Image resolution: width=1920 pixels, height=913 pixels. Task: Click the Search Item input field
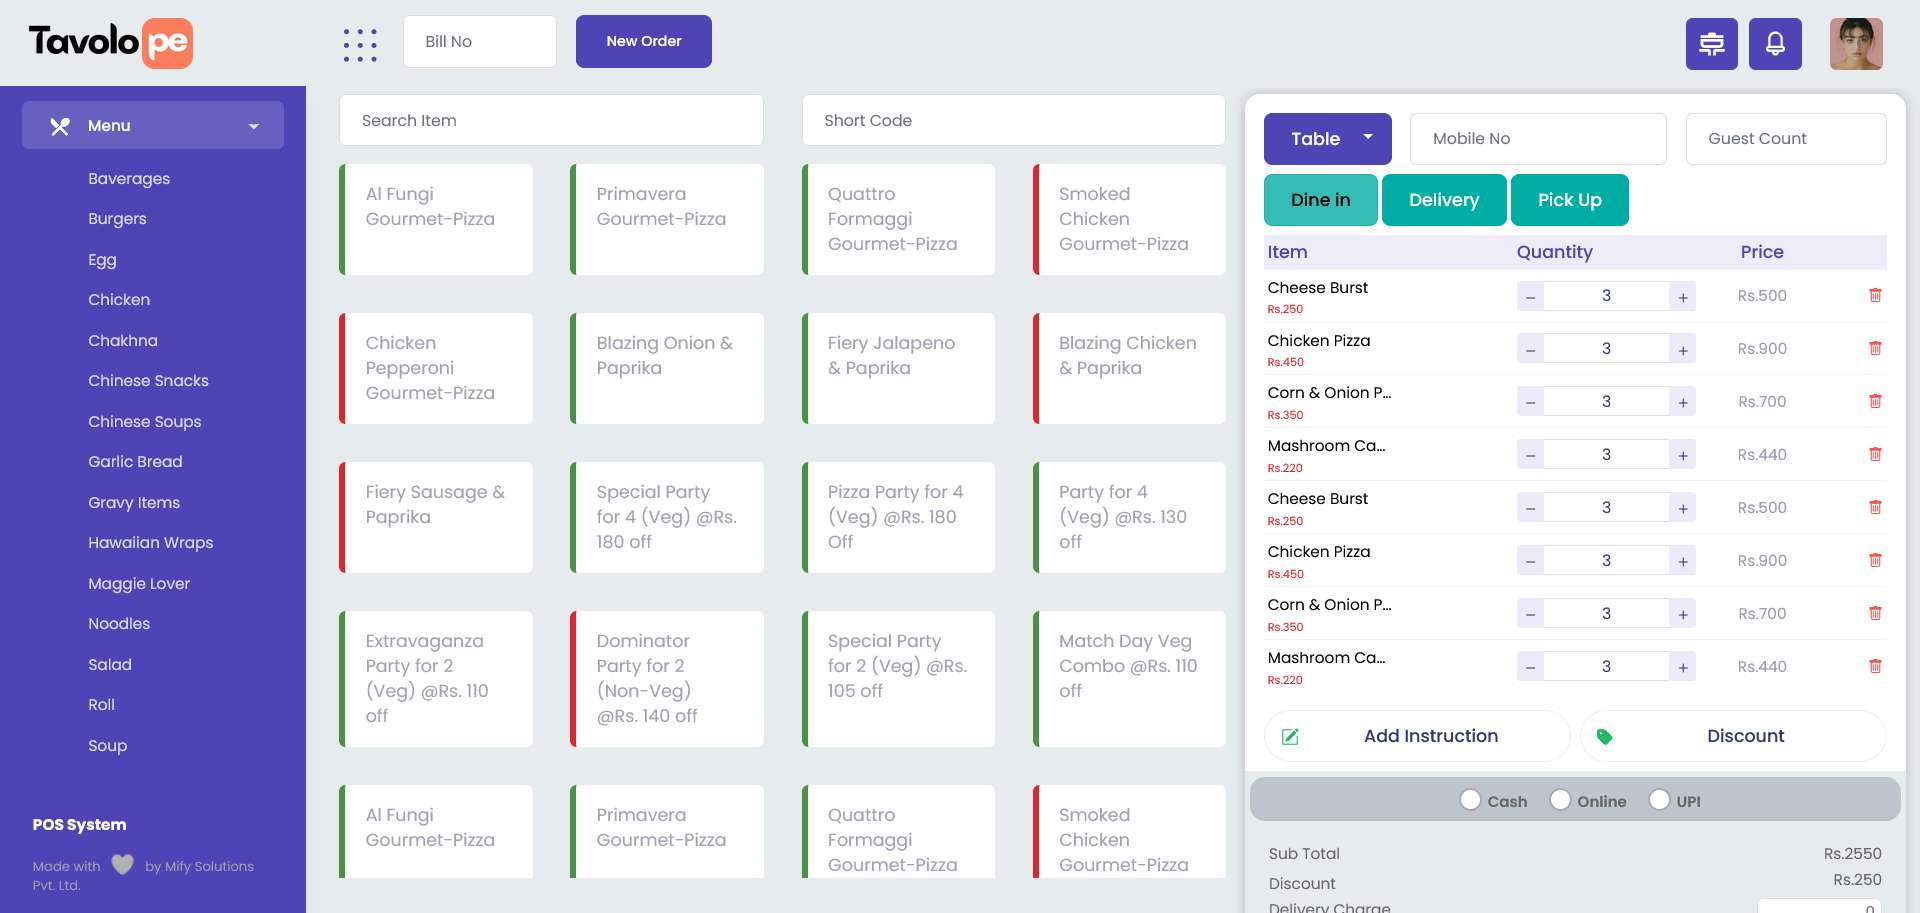coord(551,121)
